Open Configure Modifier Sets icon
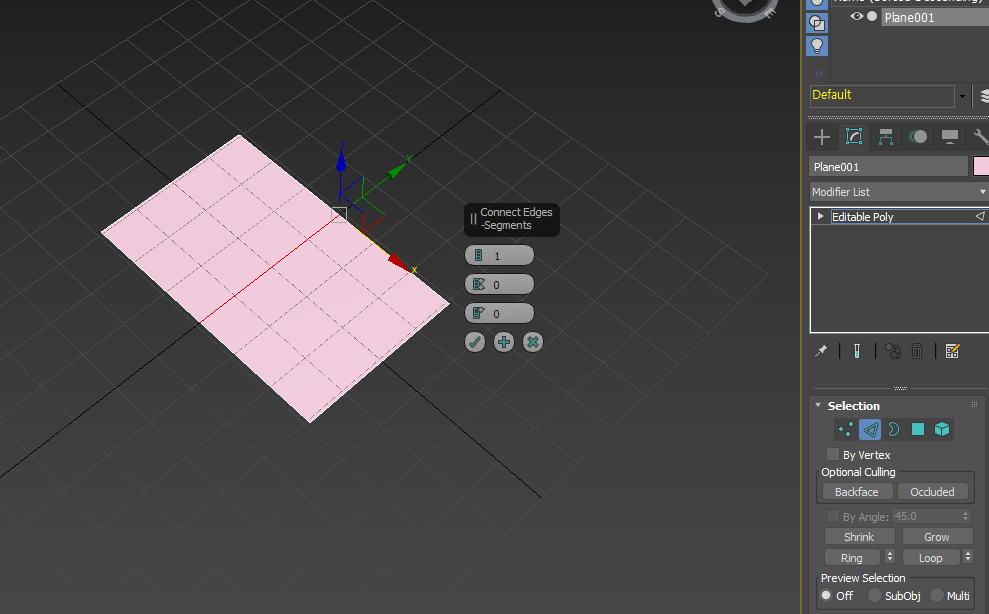This screenshot has height=614, width=989. (x=952, y=351)
